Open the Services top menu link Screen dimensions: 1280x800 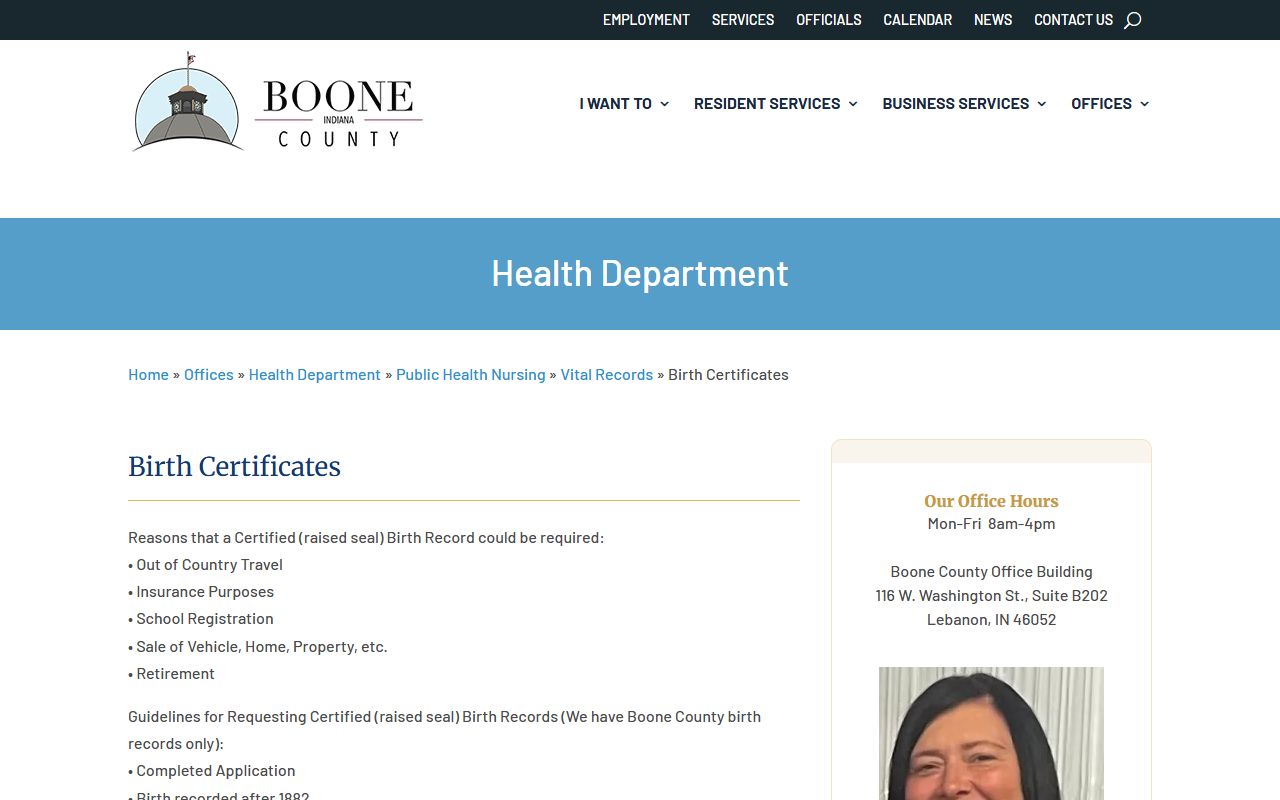point(743,20)
